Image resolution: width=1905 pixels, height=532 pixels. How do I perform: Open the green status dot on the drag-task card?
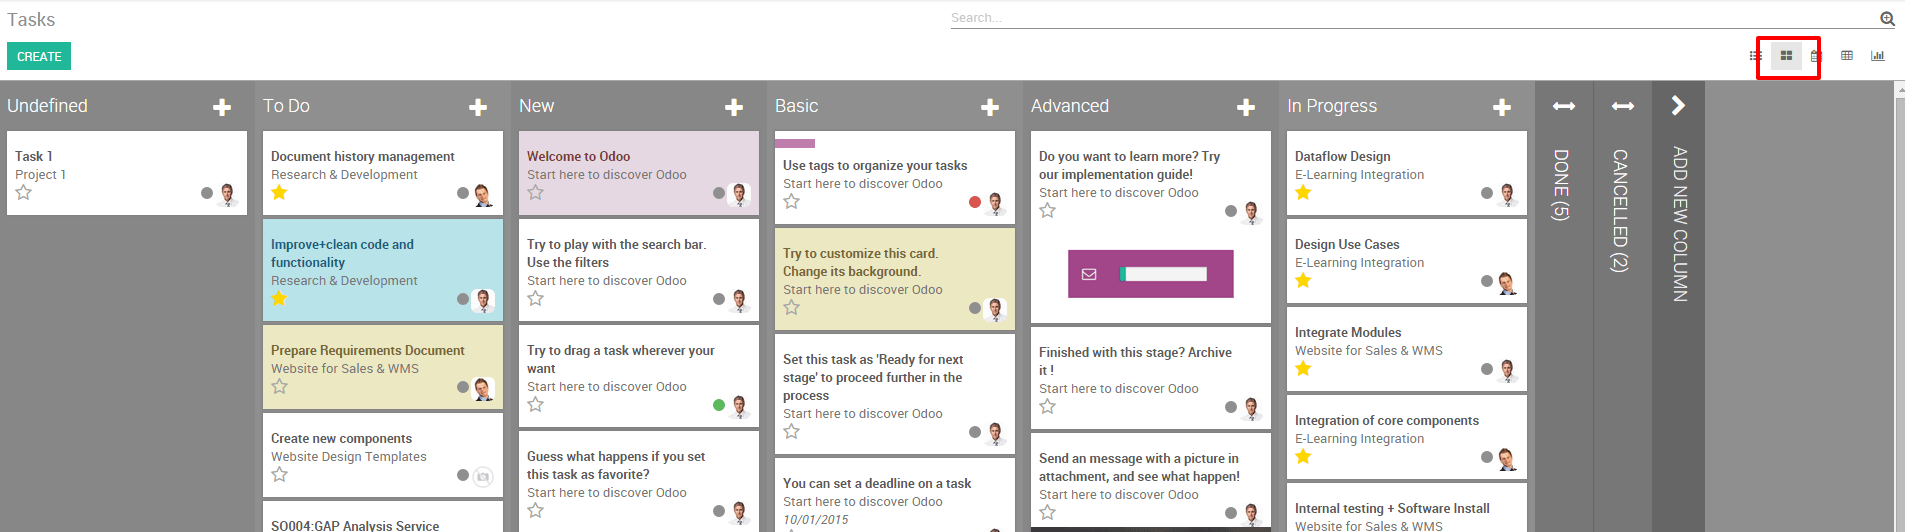coord(719,405)
